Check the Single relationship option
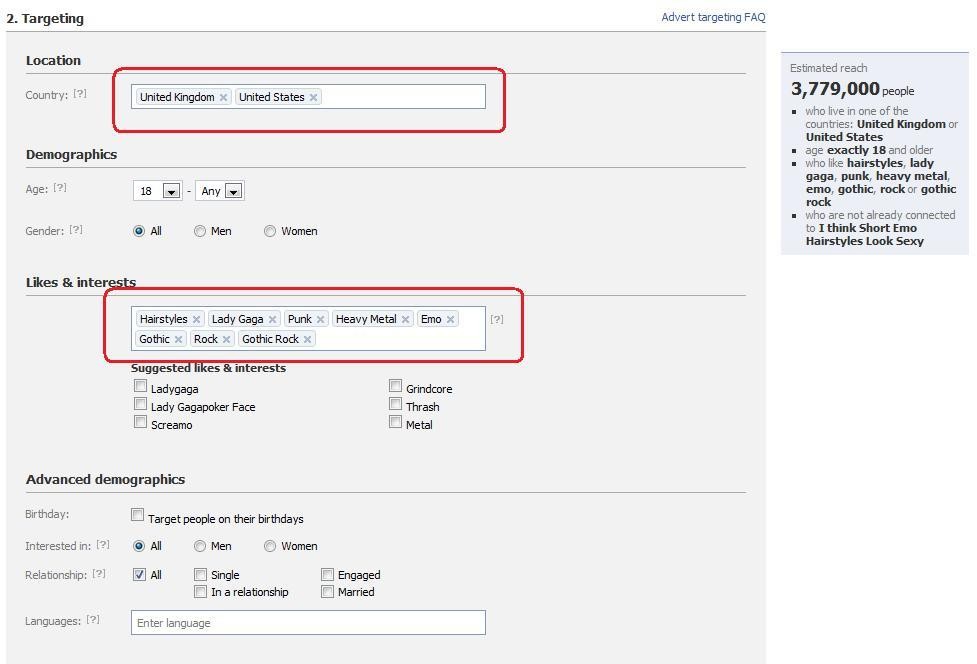The height and width of the screenshot is (664, 977). (x=201, y=575)
